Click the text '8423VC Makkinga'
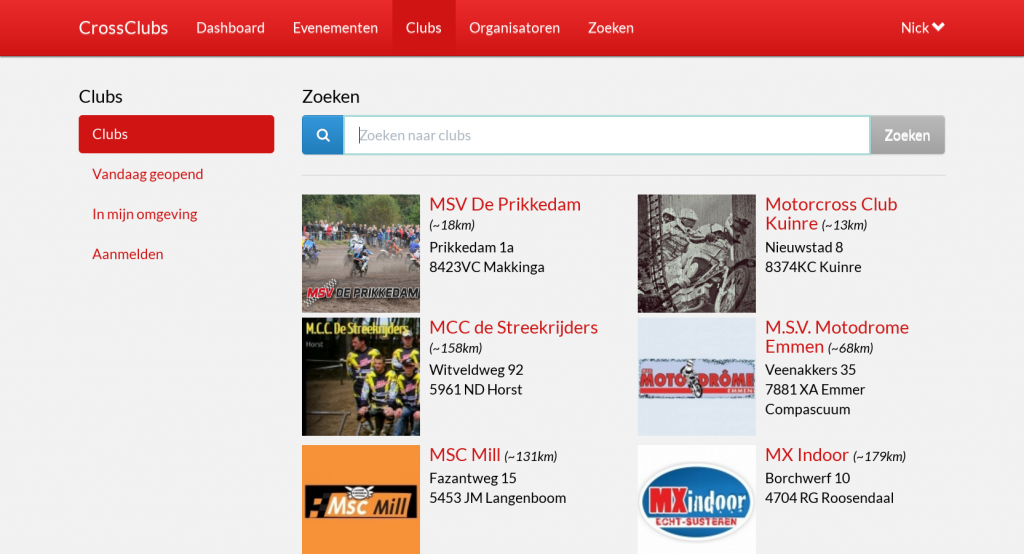The image size is (1024, 554). point(487,267)
